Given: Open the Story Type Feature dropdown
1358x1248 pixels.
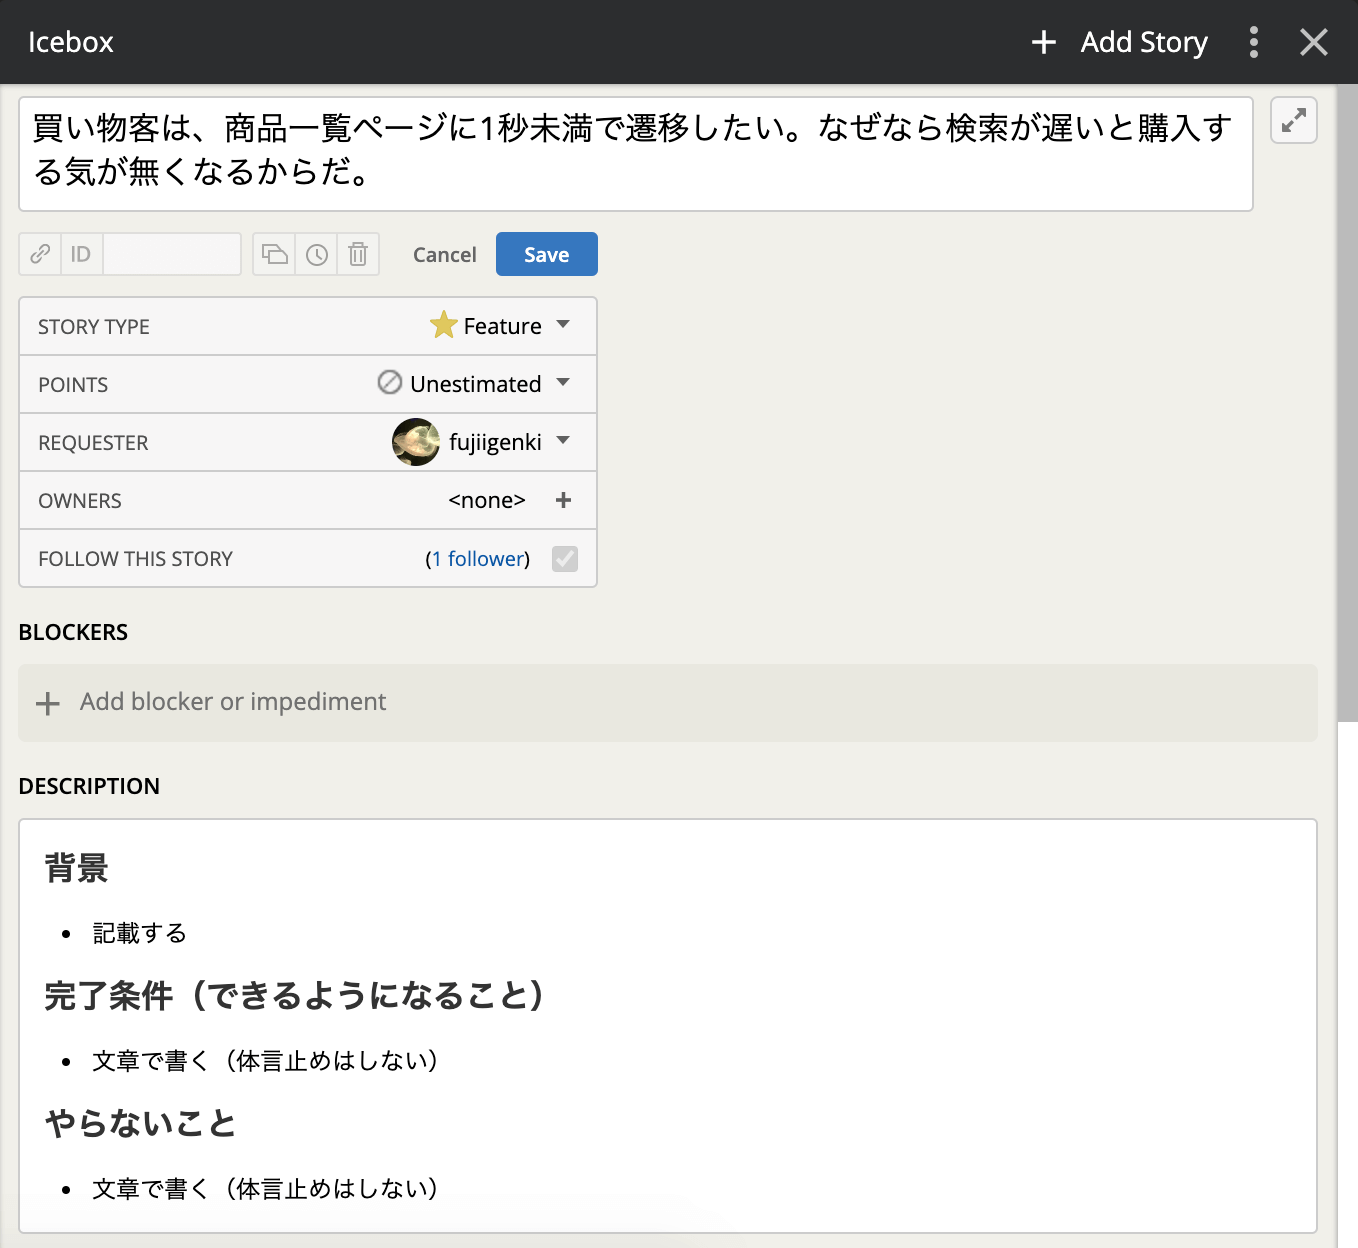Looking at the screenshot, I should (x=500, y=326).
